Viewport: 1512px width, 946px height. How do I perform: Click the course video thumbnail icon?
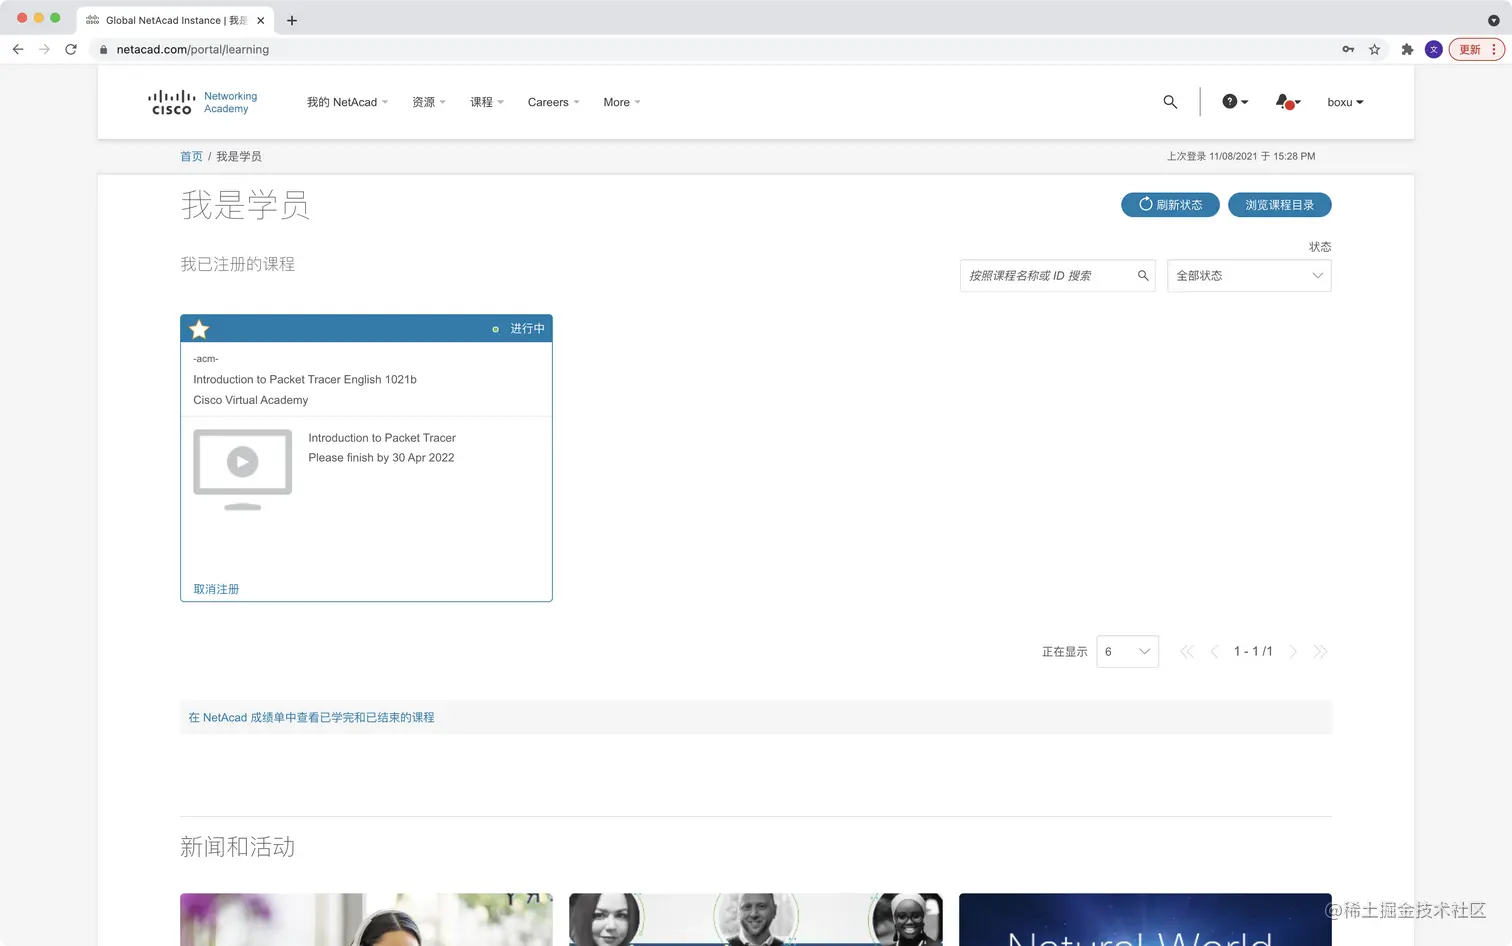(x=243, y=469)
